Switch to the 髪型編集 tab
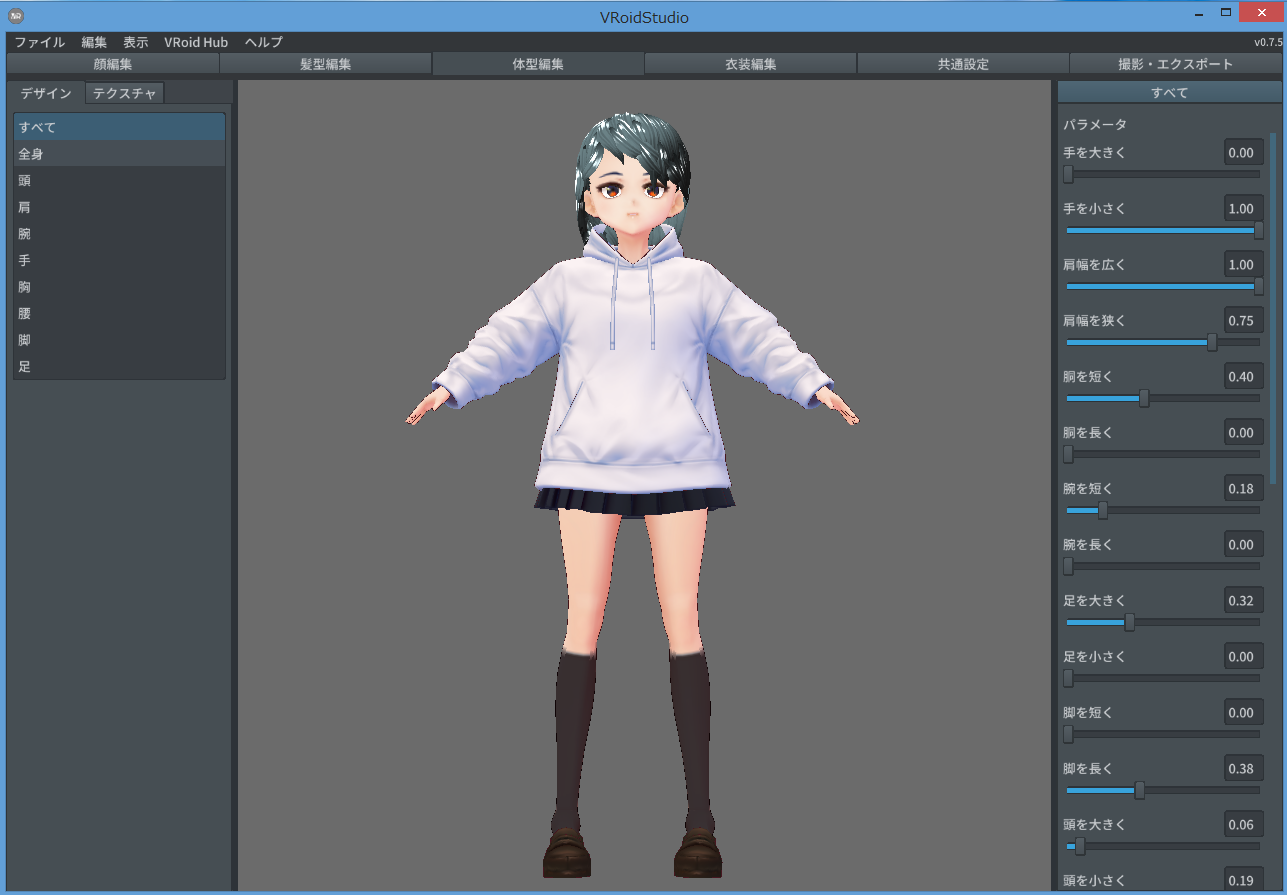1287x895 pixels. pyautogui.click(x=326, y=64)
